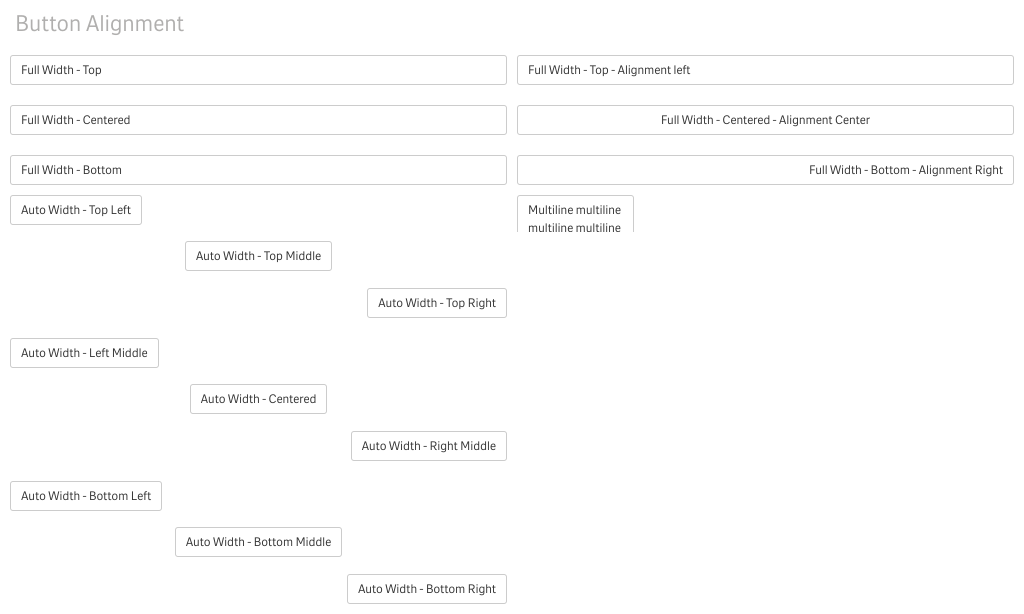The image size is (1024, 614).
Task: Click the Button Alignment heading
Action: (100, 24)
